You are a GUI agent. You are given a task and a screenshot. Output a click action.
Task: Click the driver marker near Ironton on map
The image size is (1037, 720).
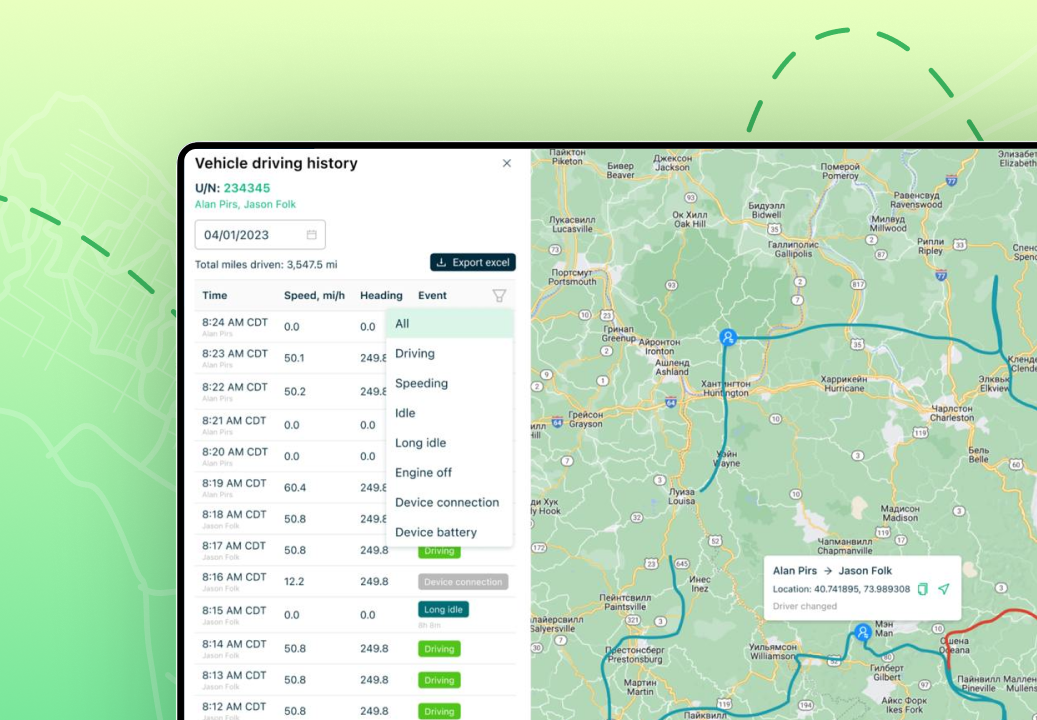pos(728,338)
